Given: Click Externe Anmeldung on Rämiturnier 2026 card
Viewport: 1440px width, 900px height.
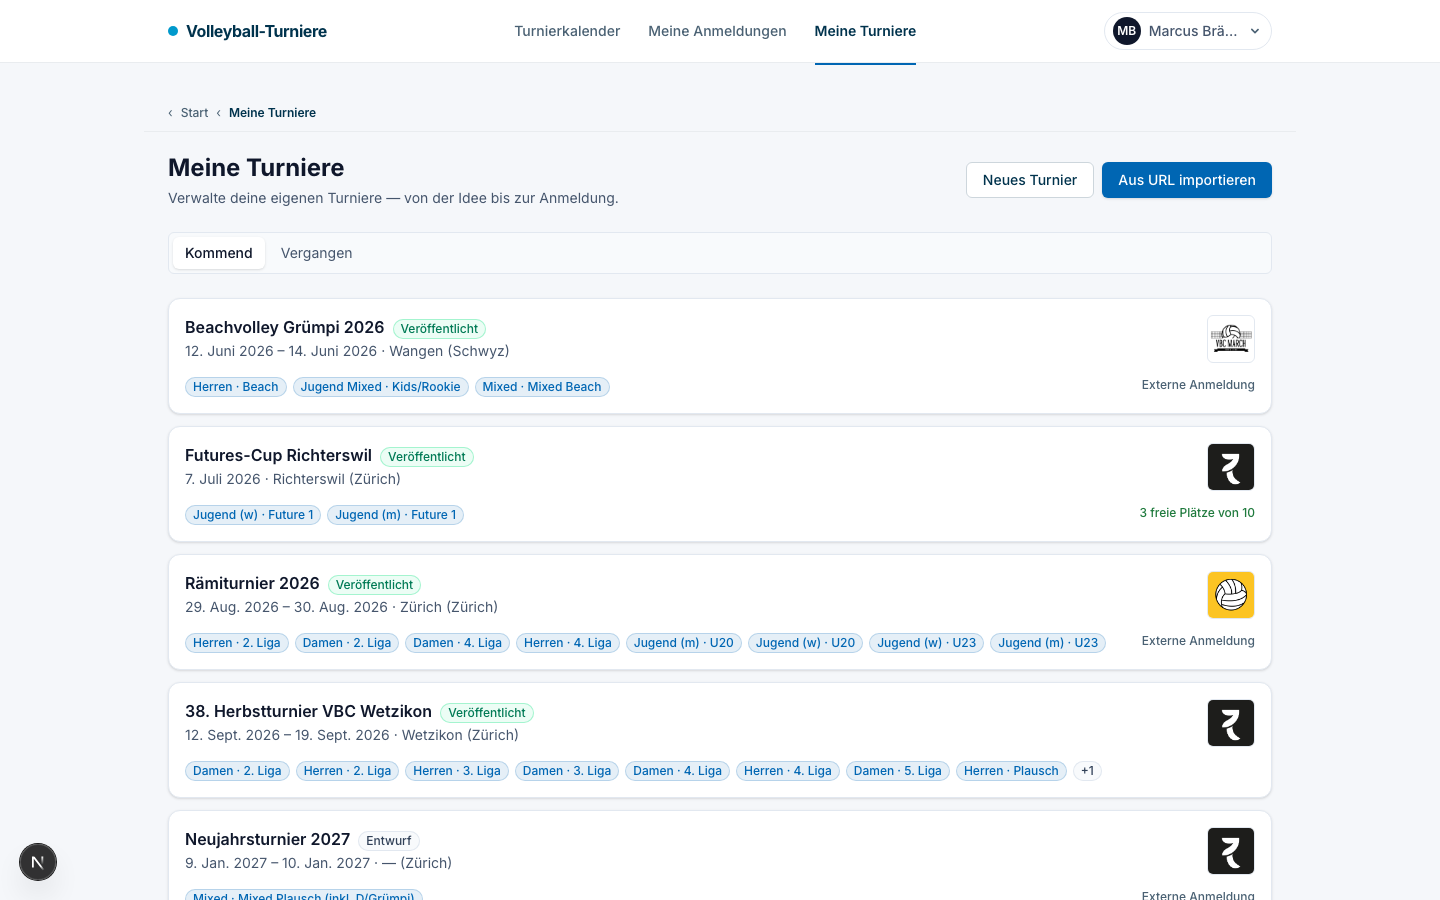Looking at the screenshot, I should tap(1198, 641).
